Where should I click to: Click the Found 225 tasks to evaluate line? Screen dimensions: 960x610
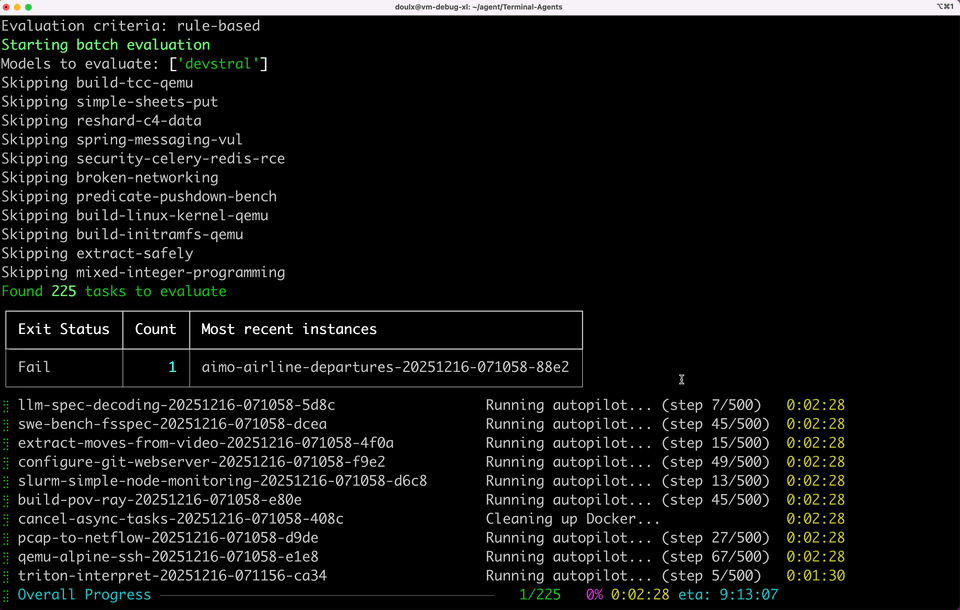pos(114,291)
